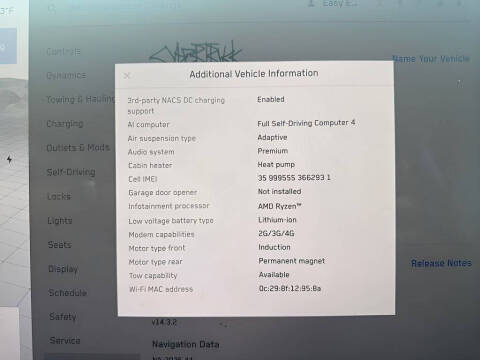The image size is (480, 360).
Task: Open the Dynamics settings
Action: [x=66, y=75]
